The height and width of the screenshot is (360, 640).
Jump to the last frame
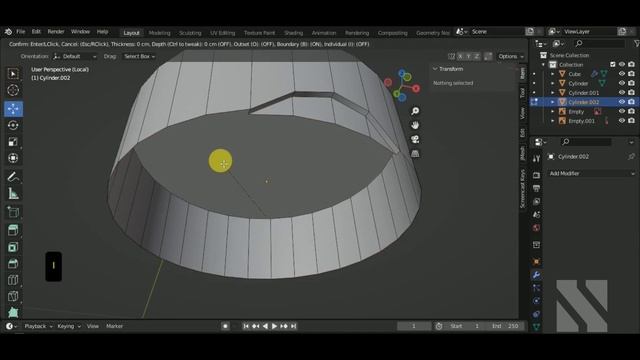[x=293, y=326]
